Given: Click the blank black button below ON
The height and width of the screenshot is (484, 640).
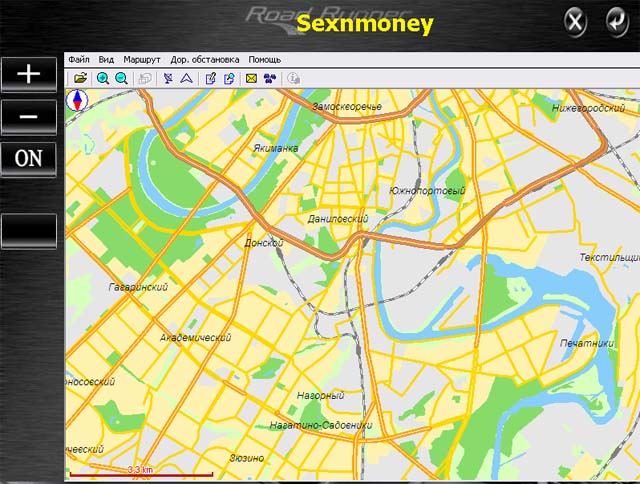Looking at the screenshot, I should point(28,230).
